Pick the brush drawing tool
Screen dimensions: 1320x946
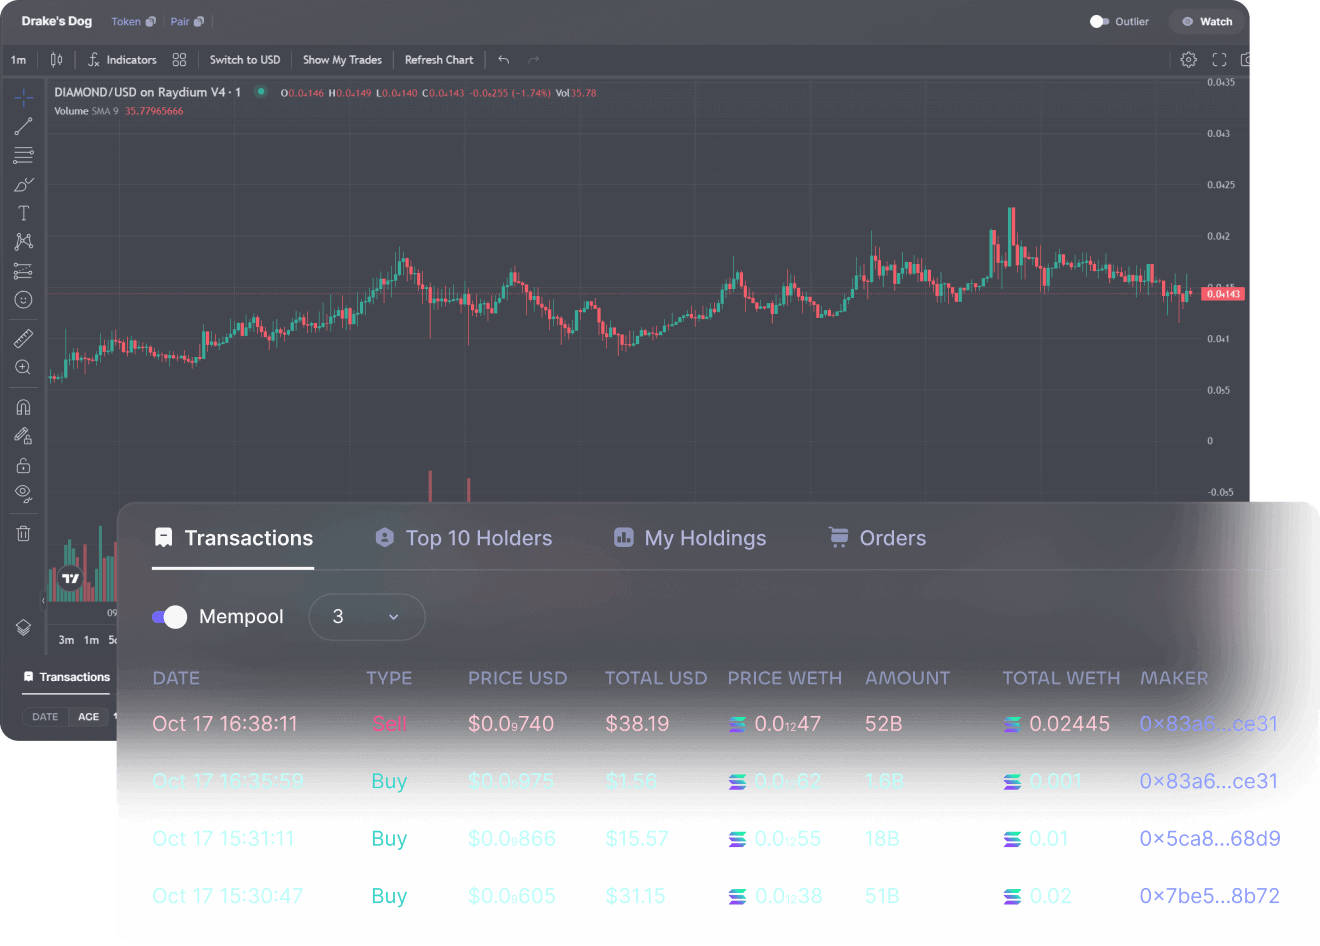pos(23,185)
